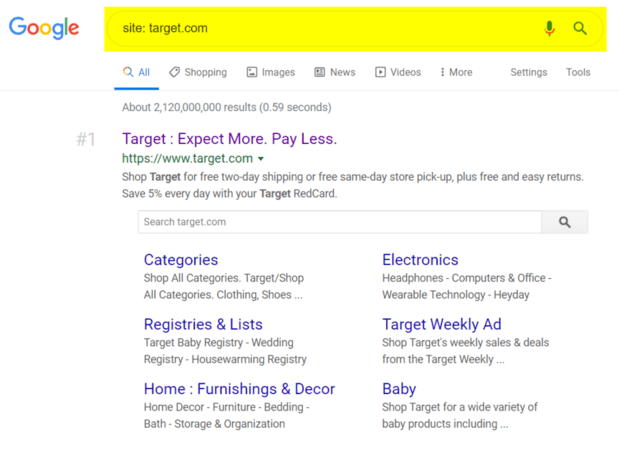The width and height of the screenshot is (619, 450).
Task: Click the Google logo
Action: (44, 28)
